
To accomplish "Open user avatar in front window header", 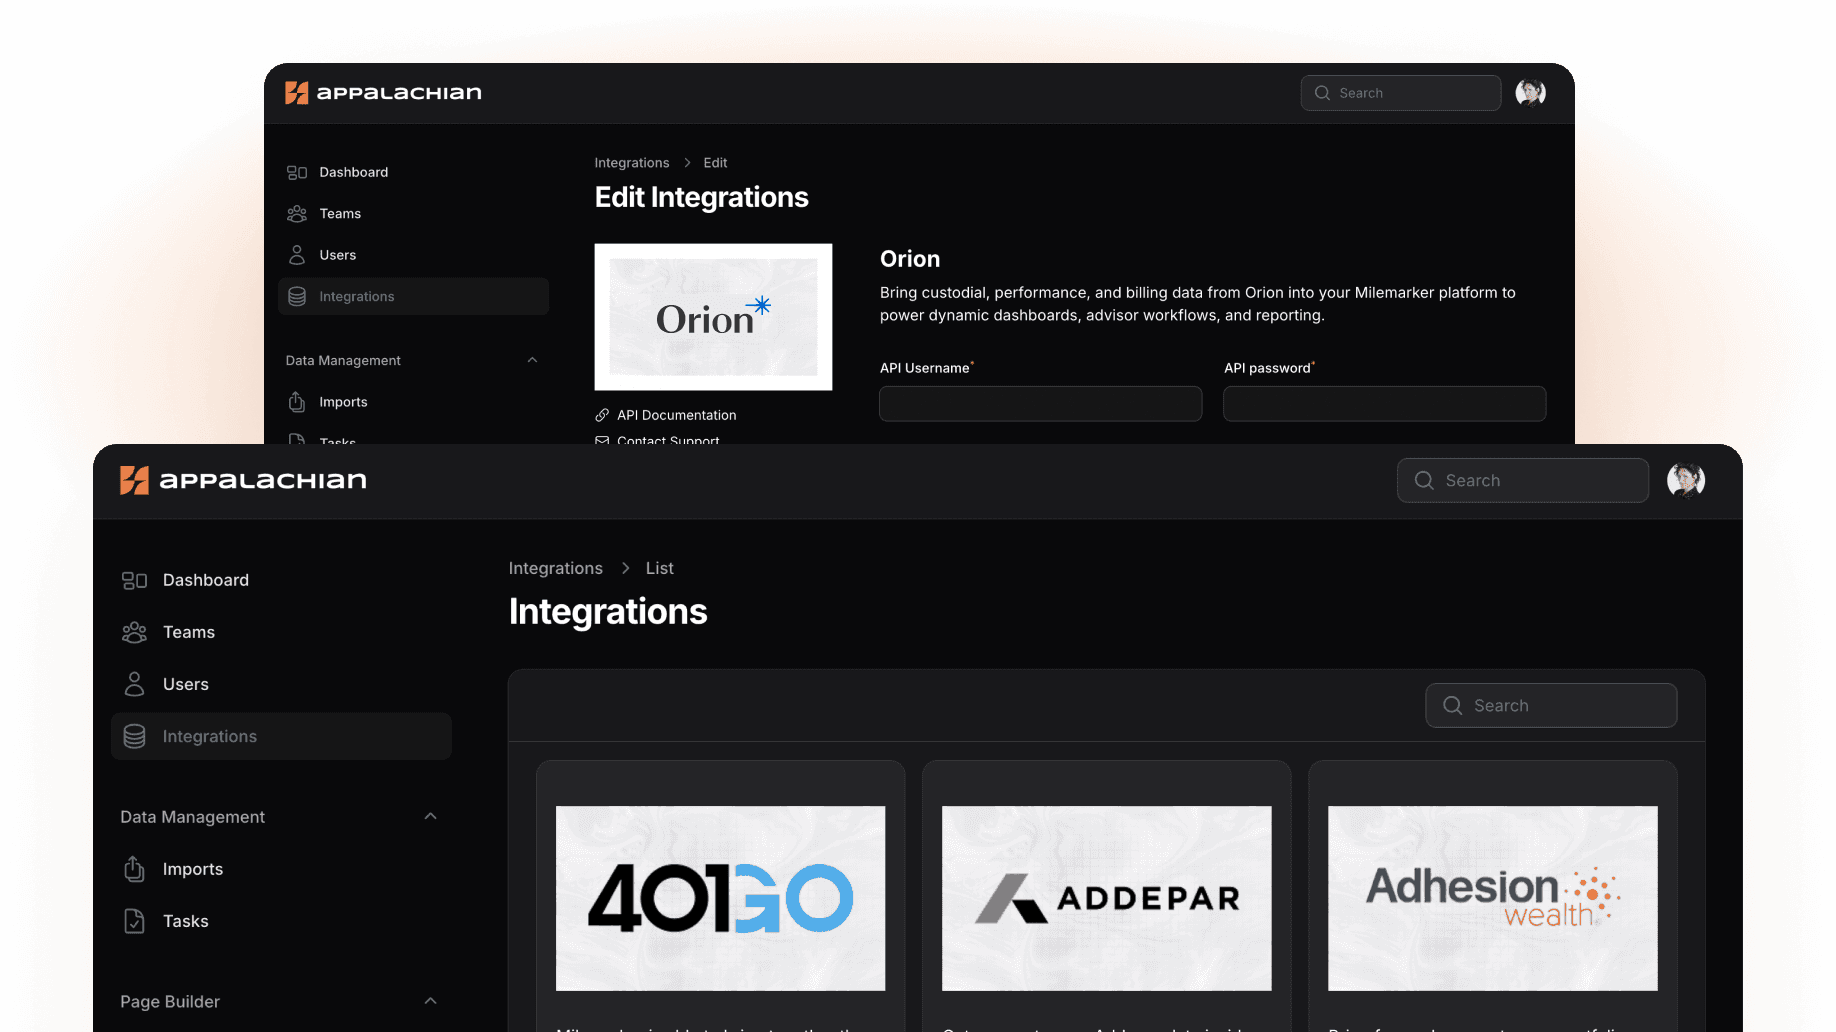I will click(x=1686, y=480).
